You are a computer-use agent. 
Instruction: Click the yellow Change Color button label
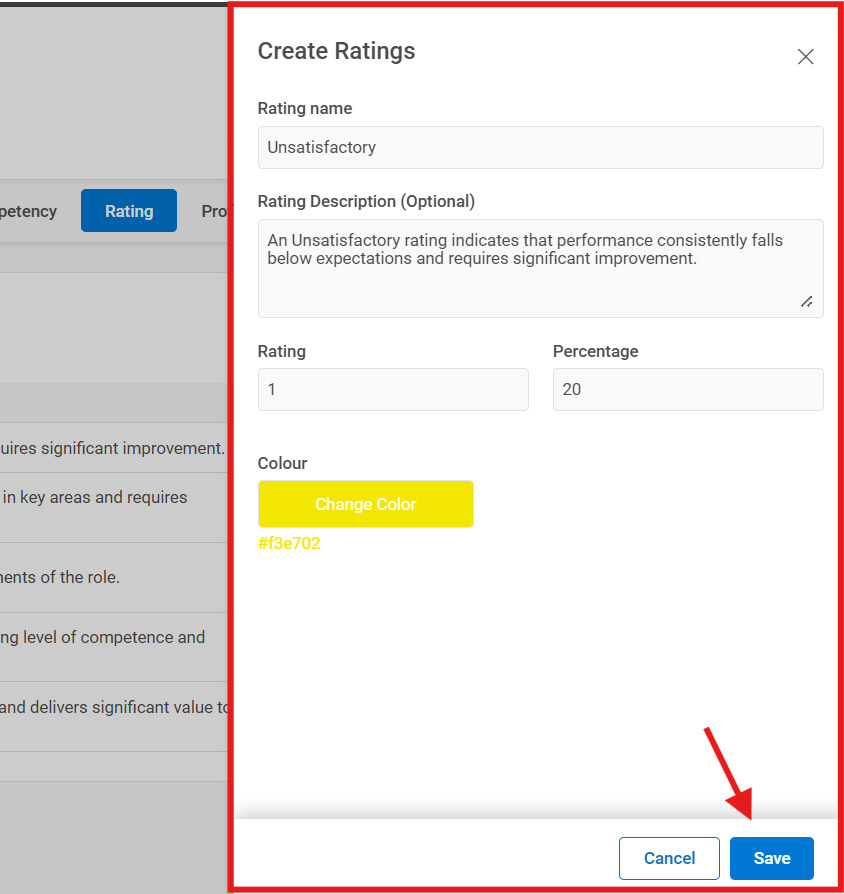click(x=365, y=504)
